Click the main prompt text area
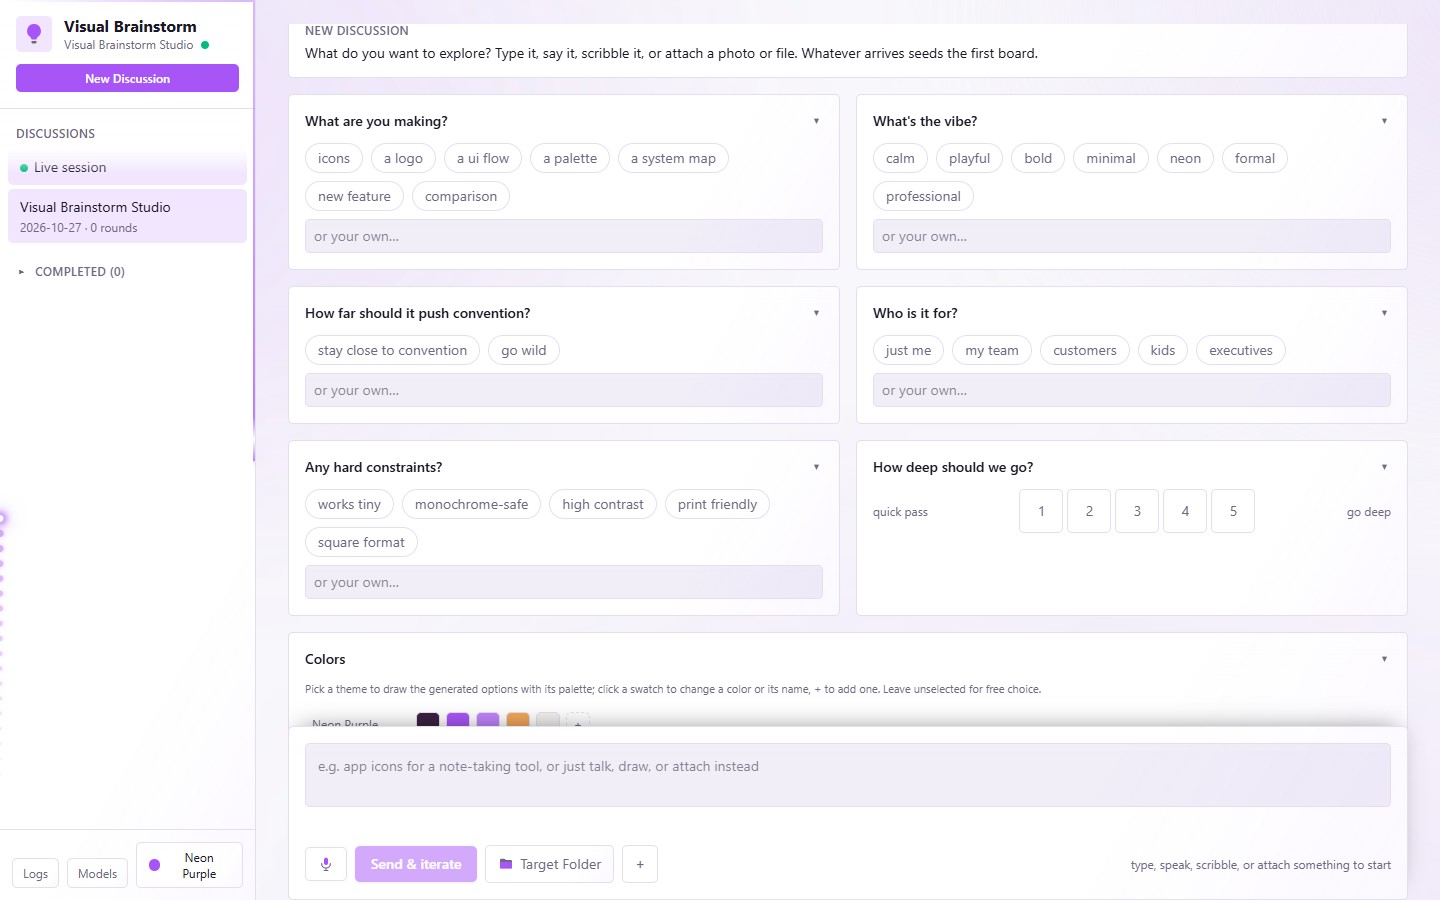The image size is (1440, 900). (x=848, y=775)
